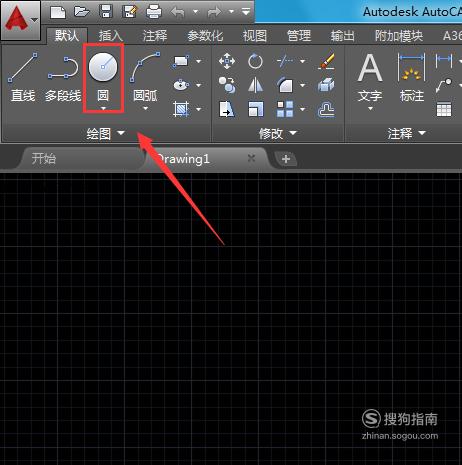Select the Trim tool
Viewport: 462px width, 465px height.
point(285,61)
